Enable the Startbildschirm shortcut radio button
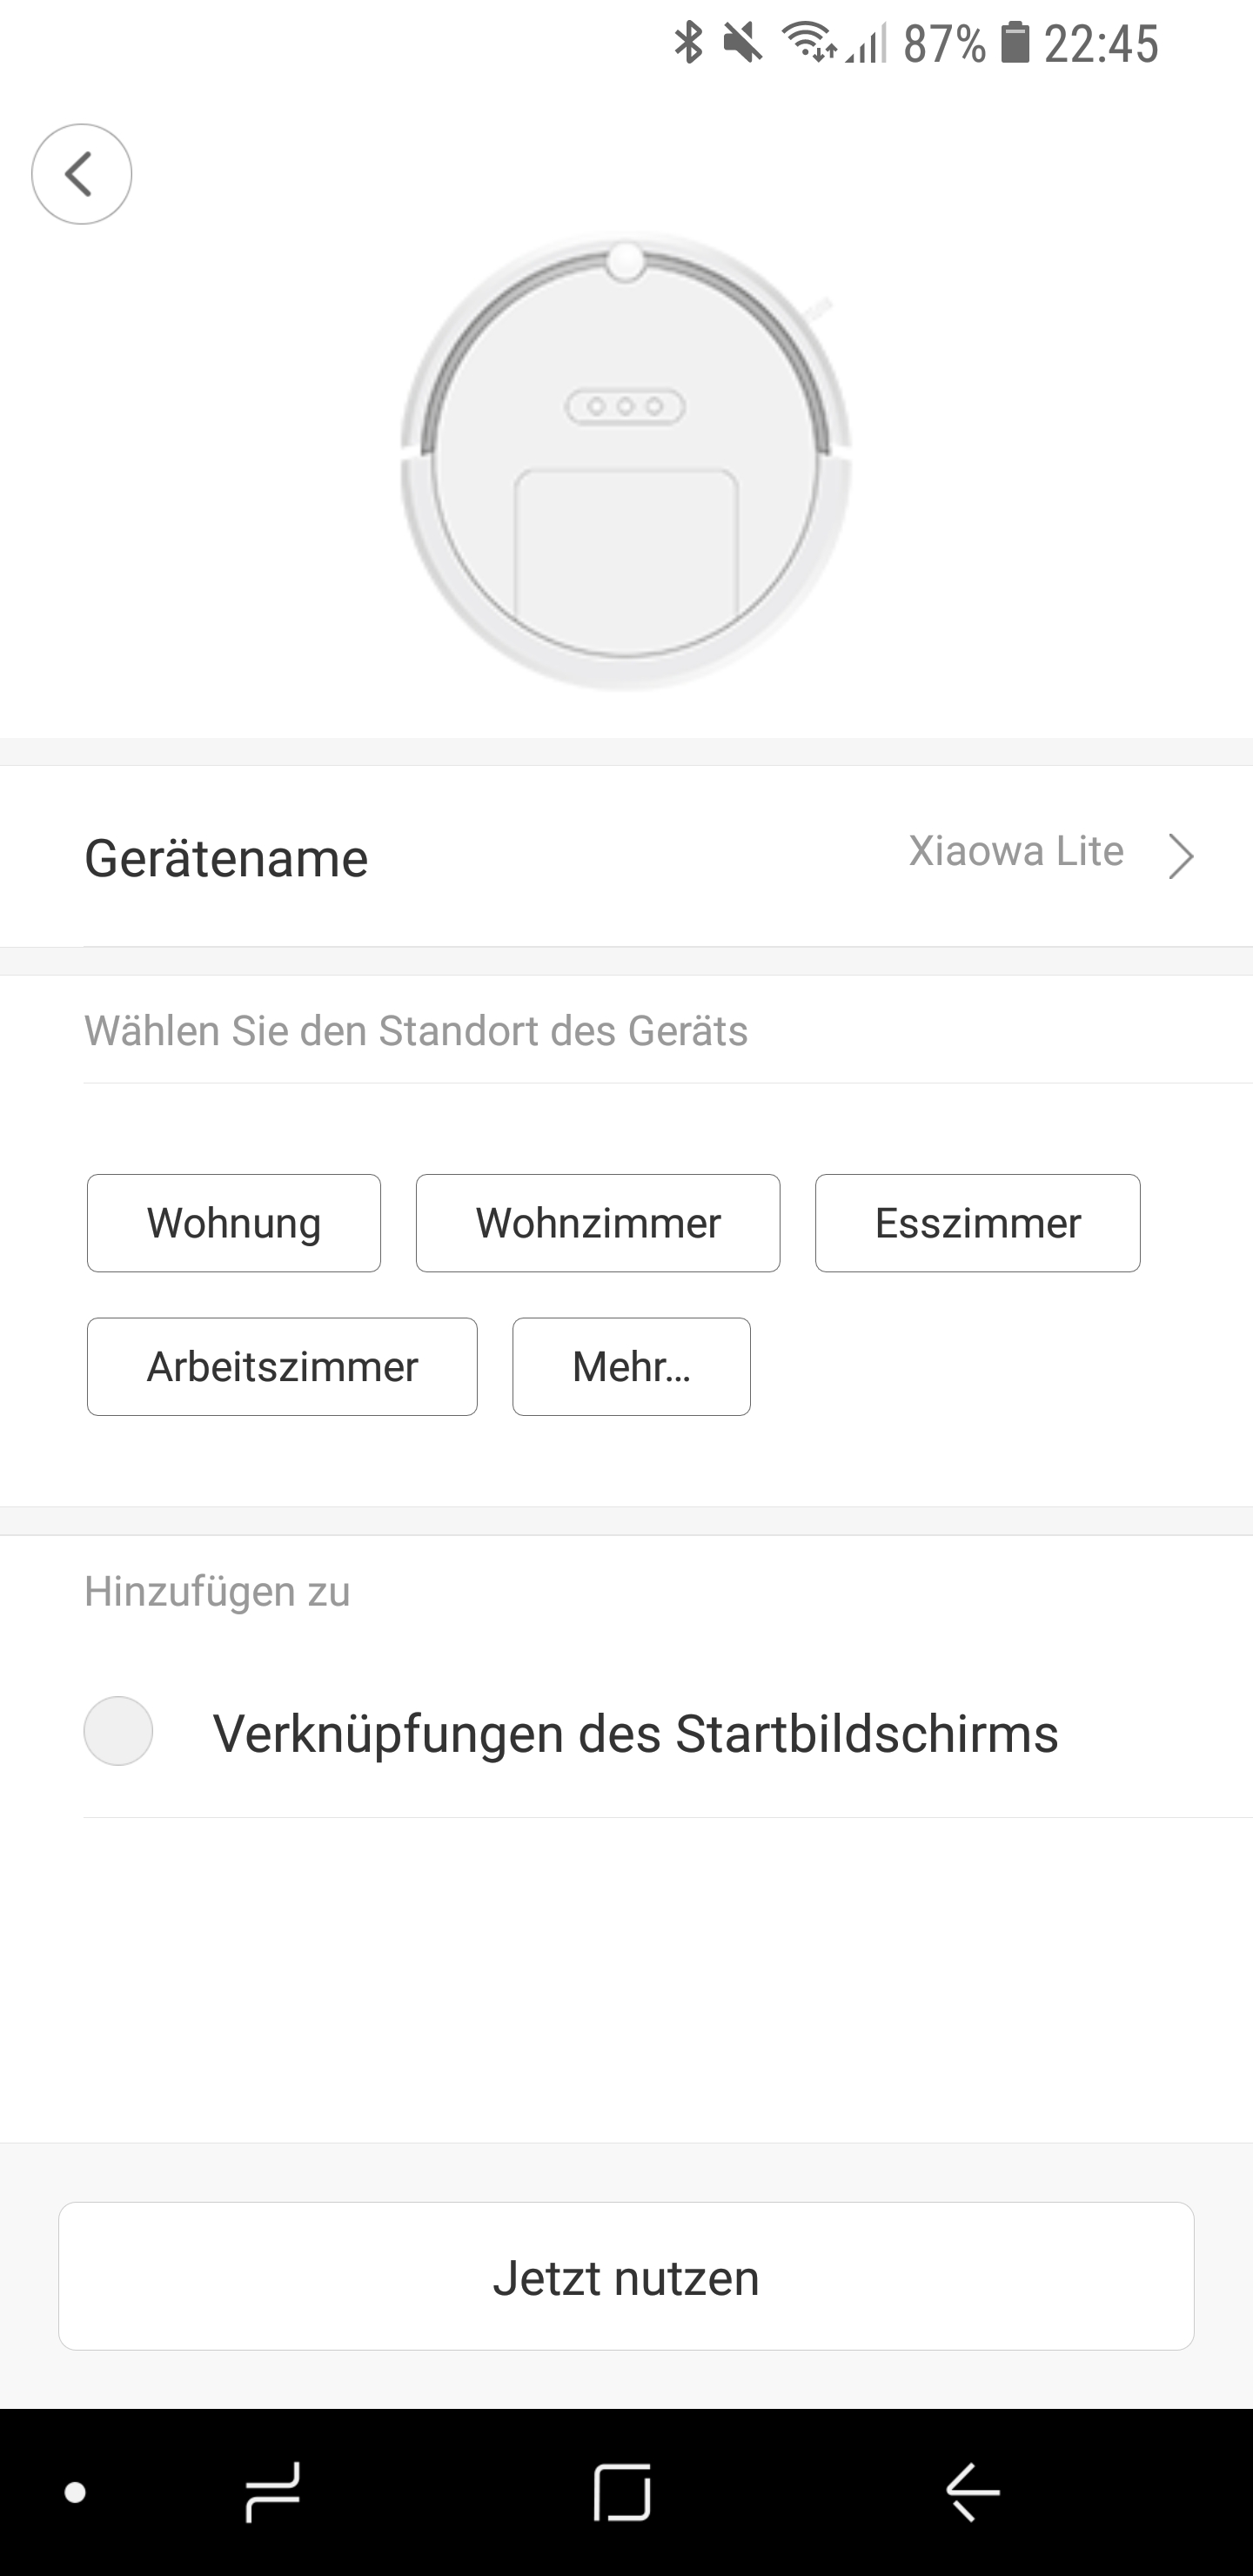 pyautogui.click(x=118, y=1731)
